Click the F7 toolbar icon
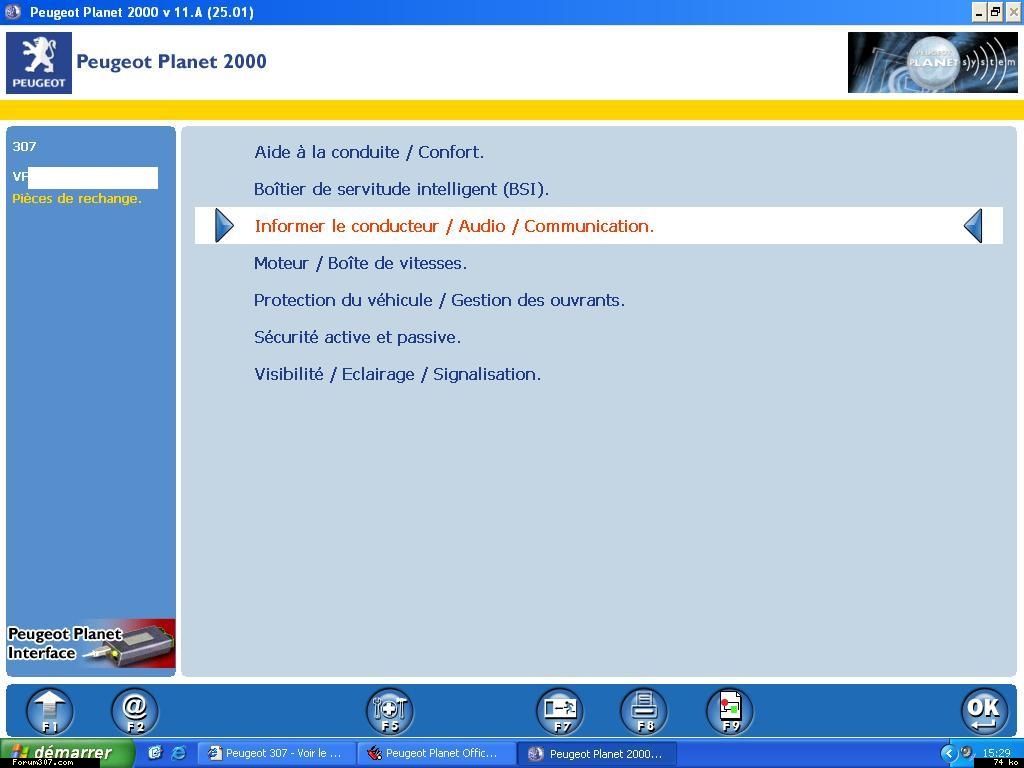 point(559,711)
